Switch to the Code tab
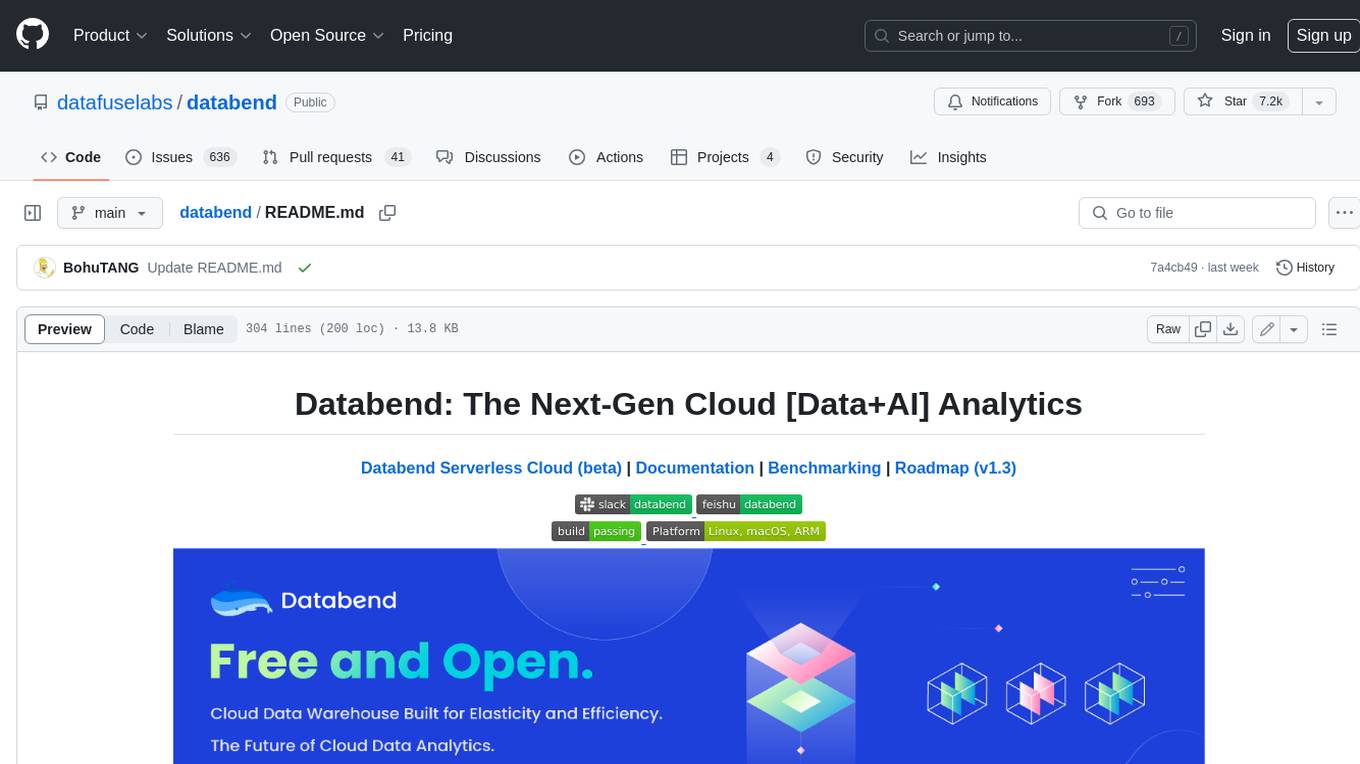 tap(71, 157)
